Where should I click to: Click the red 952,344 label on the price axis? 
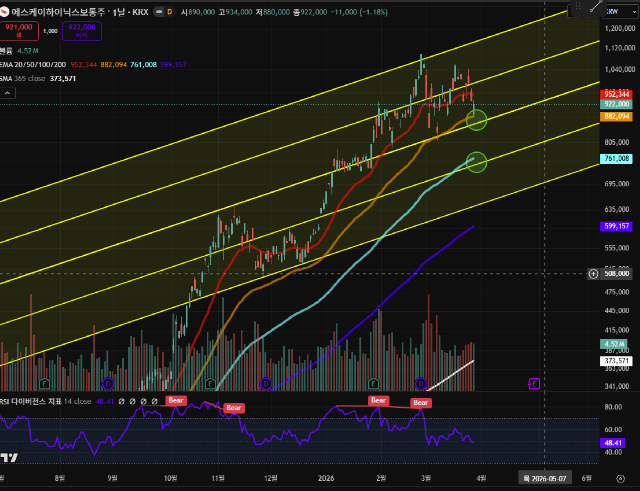click(x=616, y=95)
